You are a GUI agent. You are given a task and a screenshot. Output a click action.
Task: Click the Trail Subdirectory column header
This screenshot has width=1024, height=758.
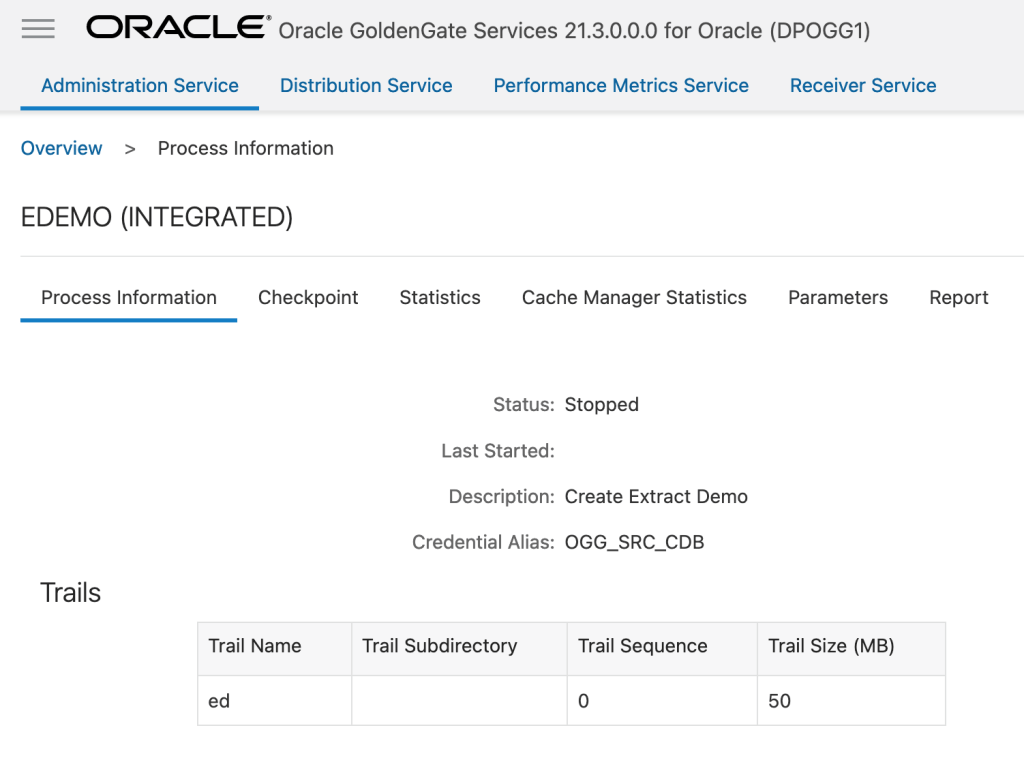tap(439, 646)
